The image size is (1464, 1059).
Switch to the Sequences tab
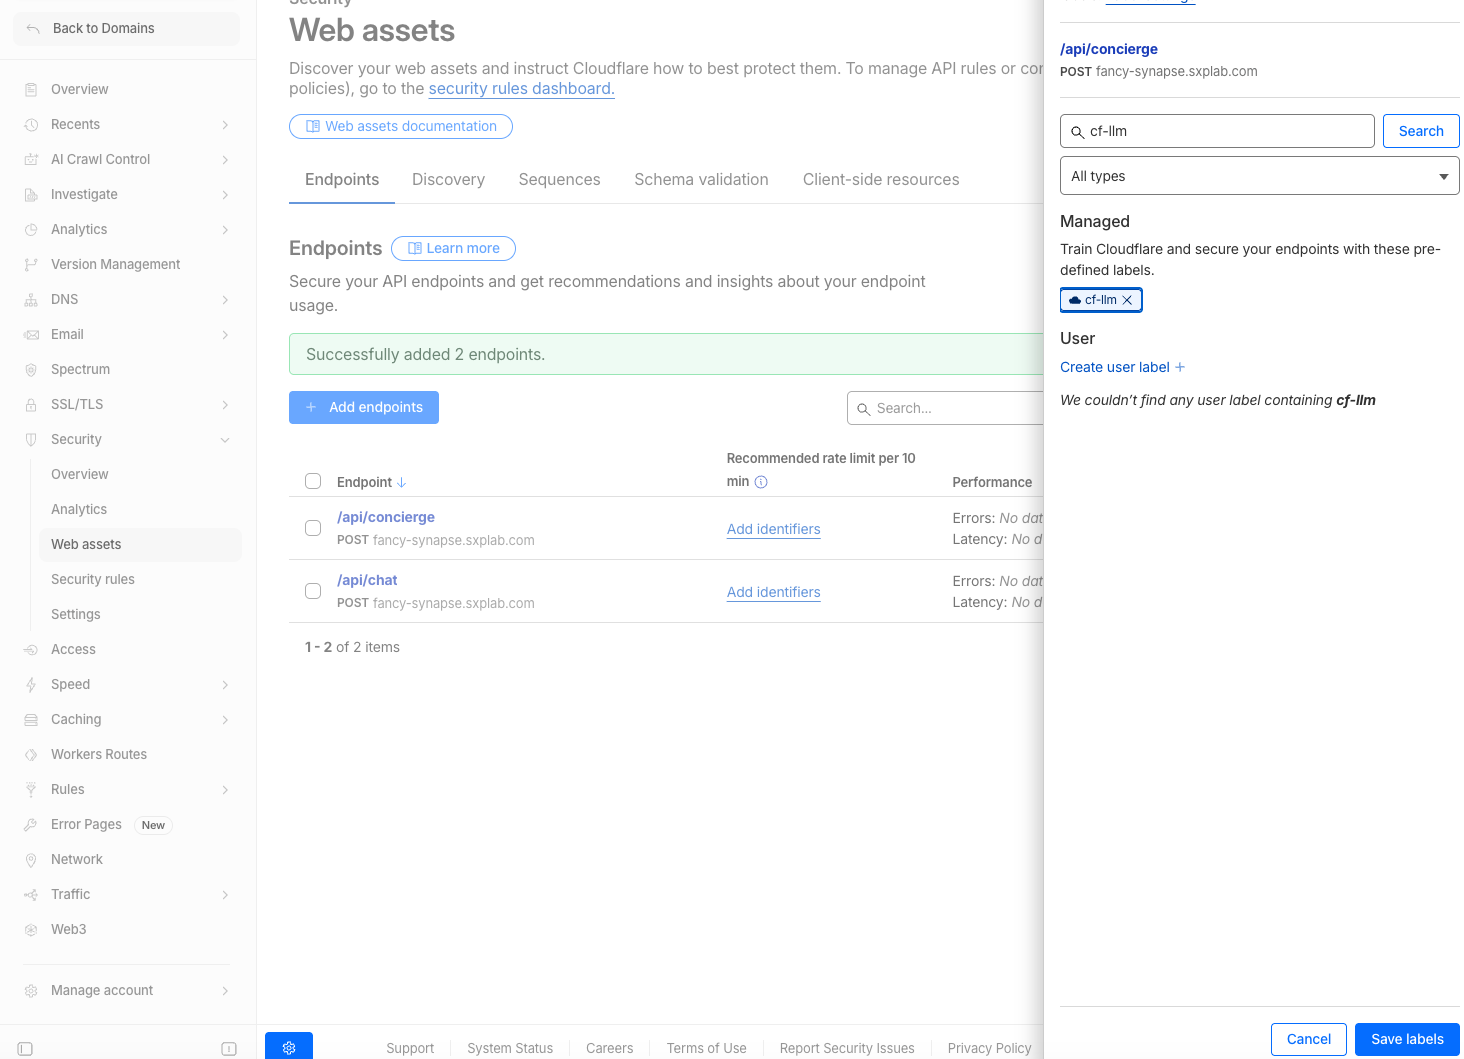[559, 180]
